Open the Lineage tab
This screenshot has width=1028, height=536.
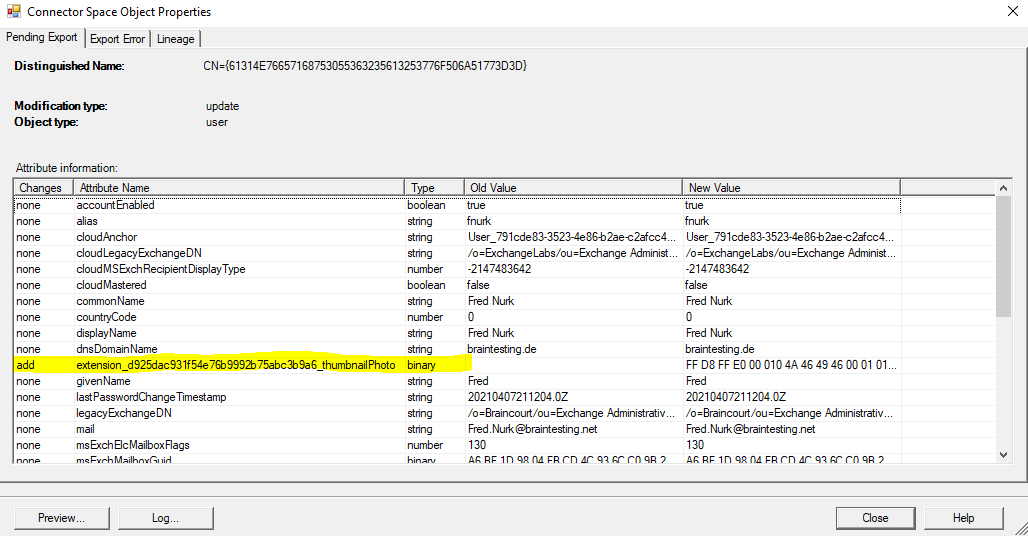[175, 39]
